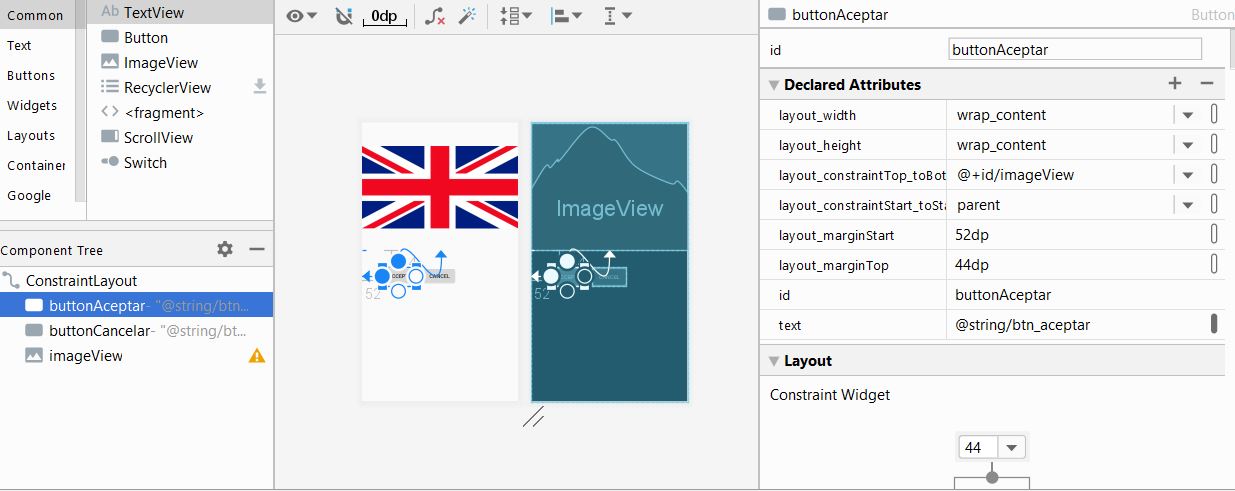Viewport: 1235px width, 491px height.
Task: Click the UK flag image in design view
Action: click(440, 187)
